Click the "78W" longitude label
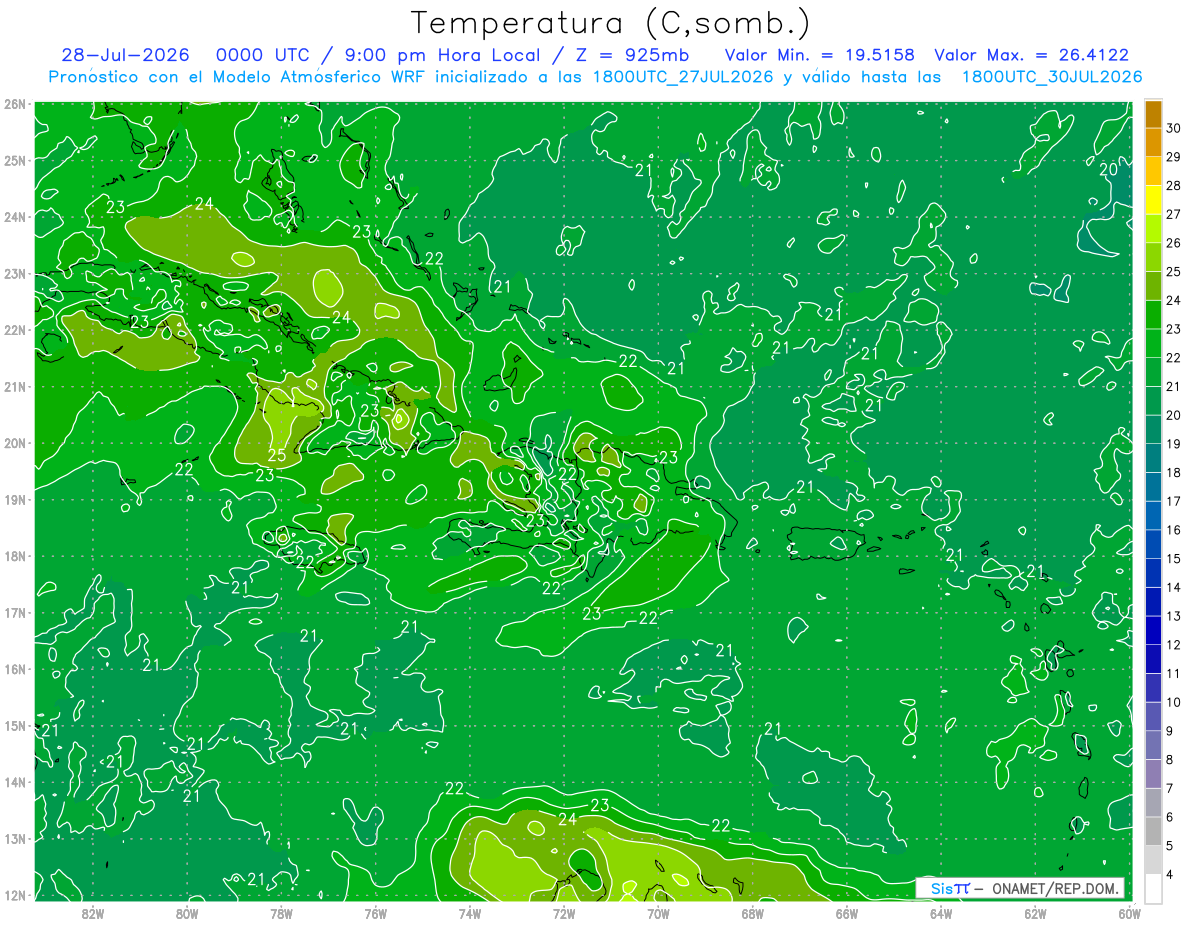 [281, 912]
